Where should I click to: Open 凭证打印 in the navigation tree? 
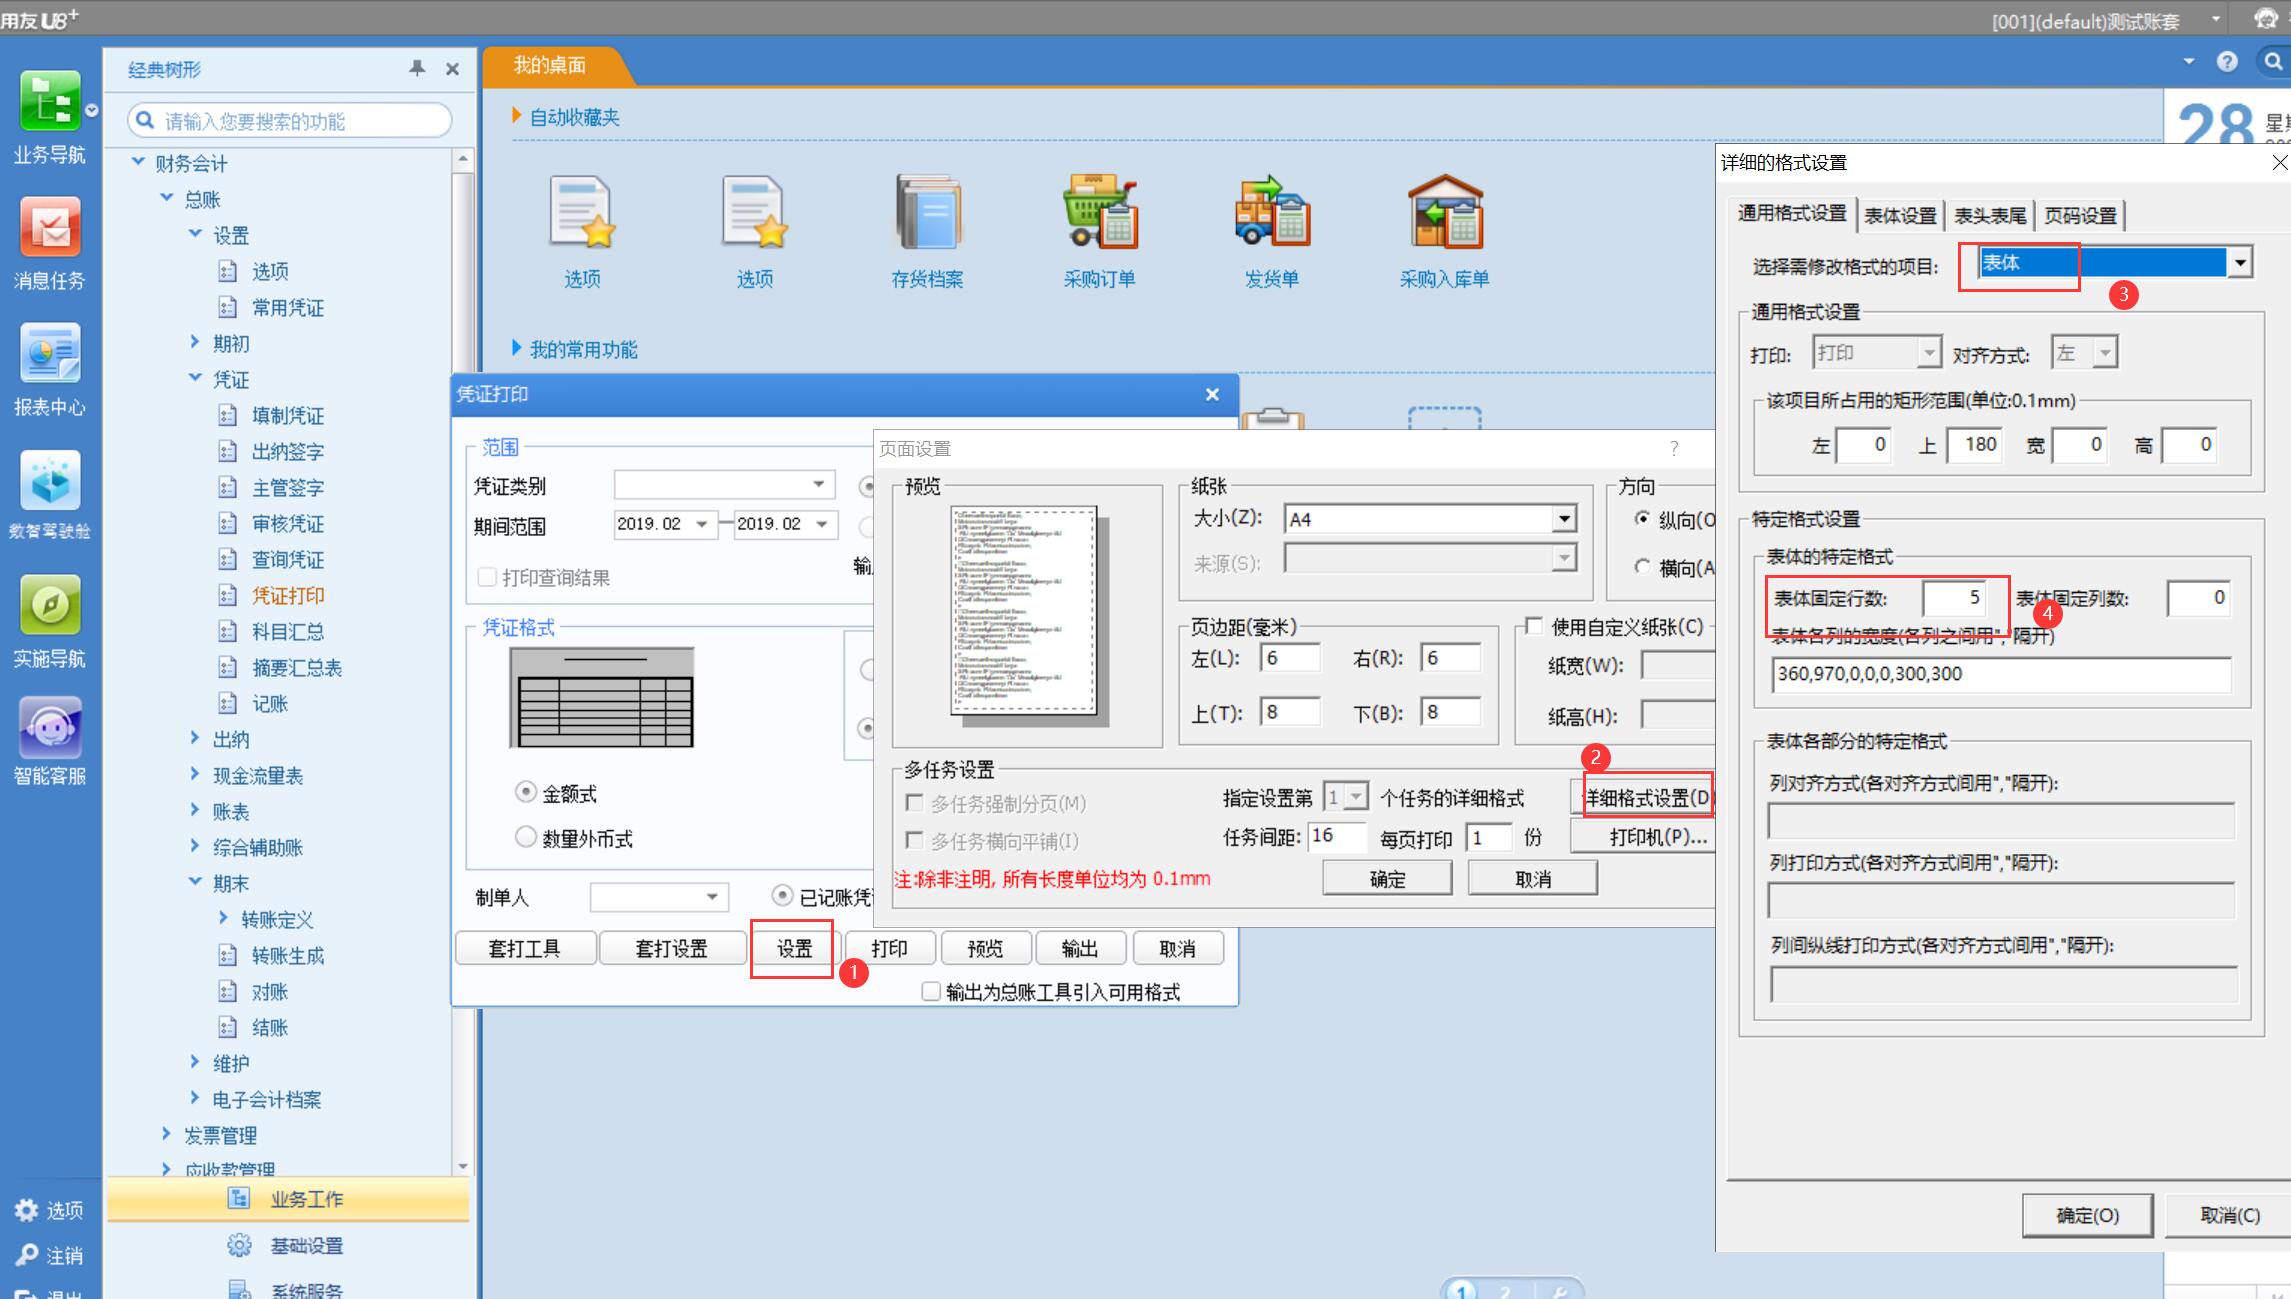click(288, 595)
